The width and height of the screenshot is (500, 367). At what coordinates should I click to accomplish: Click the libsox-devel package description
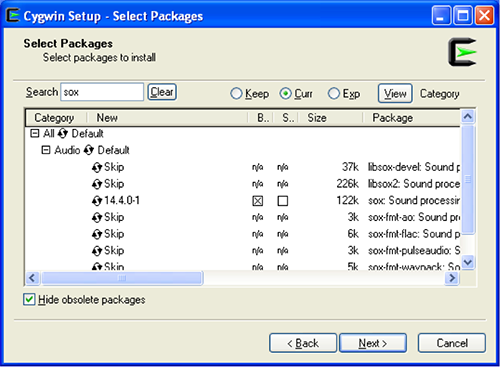coord(414,167)
